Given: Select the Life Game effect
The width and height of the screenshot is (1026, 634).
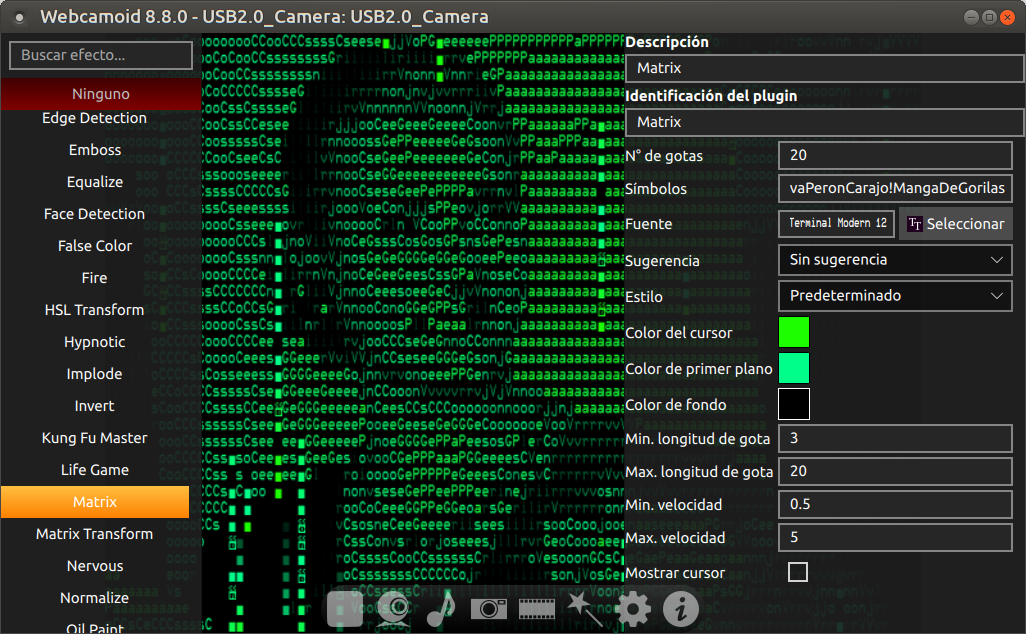Looking at the screenshot, I should (95, 470).
